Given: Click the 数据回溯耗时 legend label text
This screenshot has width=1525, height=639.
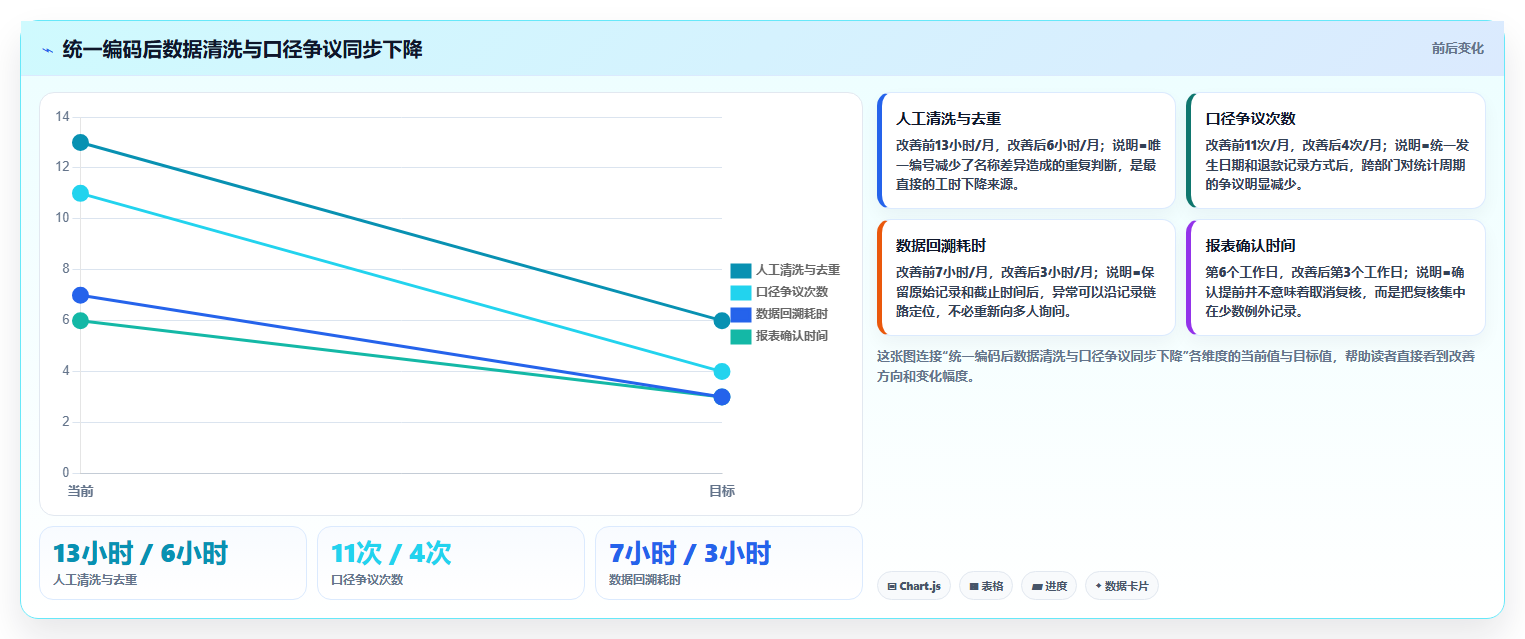Looking at the screenshot, I should coord(792,314).
